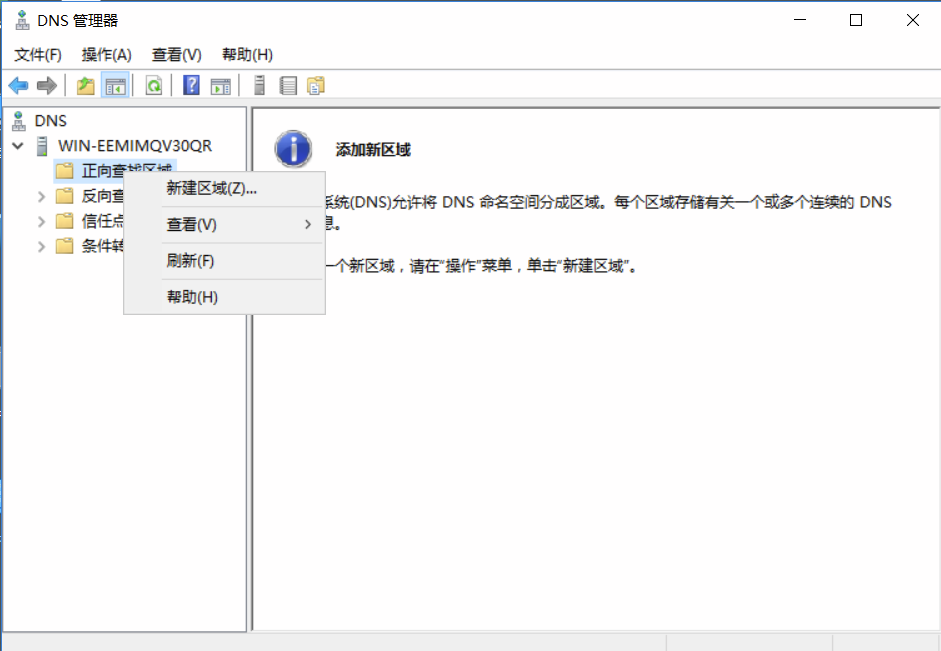Open the blue question mark Help icon
The height and width of the screenshot is (651, 941).
point(191,85)
